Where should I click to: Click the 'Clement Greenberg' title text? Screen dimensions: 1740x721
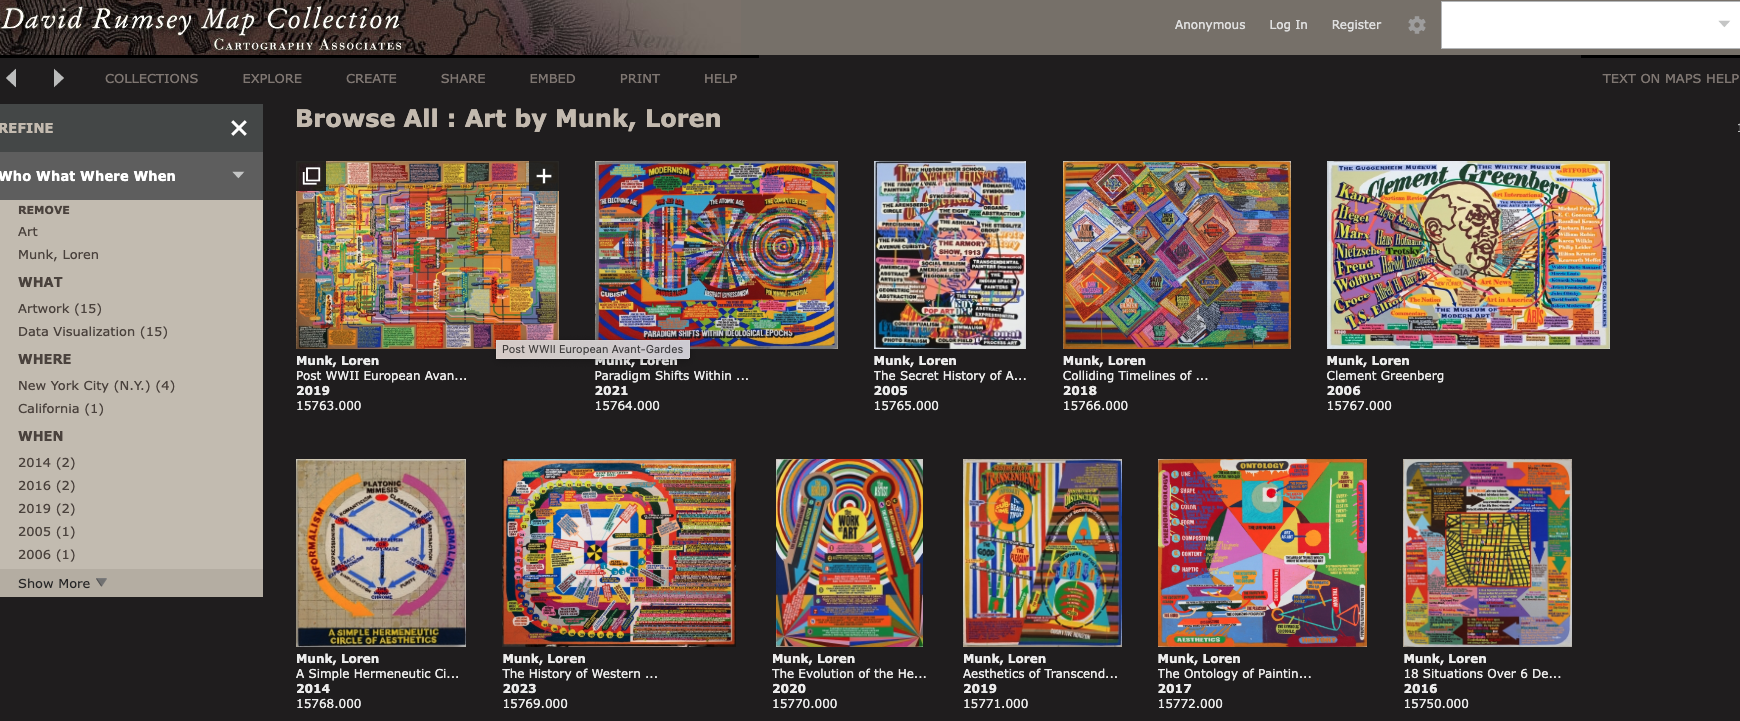[x=1385, y=376]
